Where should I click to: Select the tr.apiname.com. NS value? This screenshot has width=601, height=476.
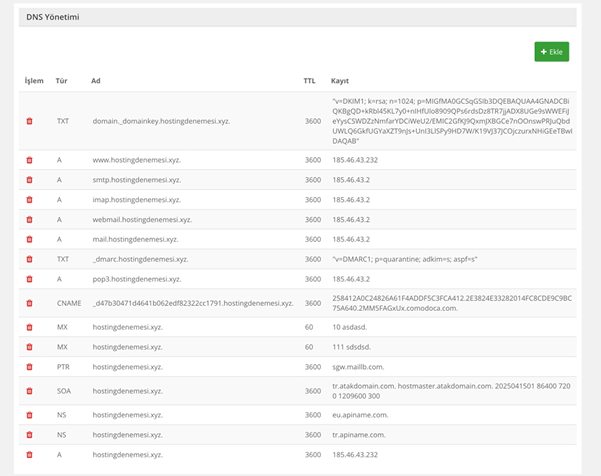[359, 435]
